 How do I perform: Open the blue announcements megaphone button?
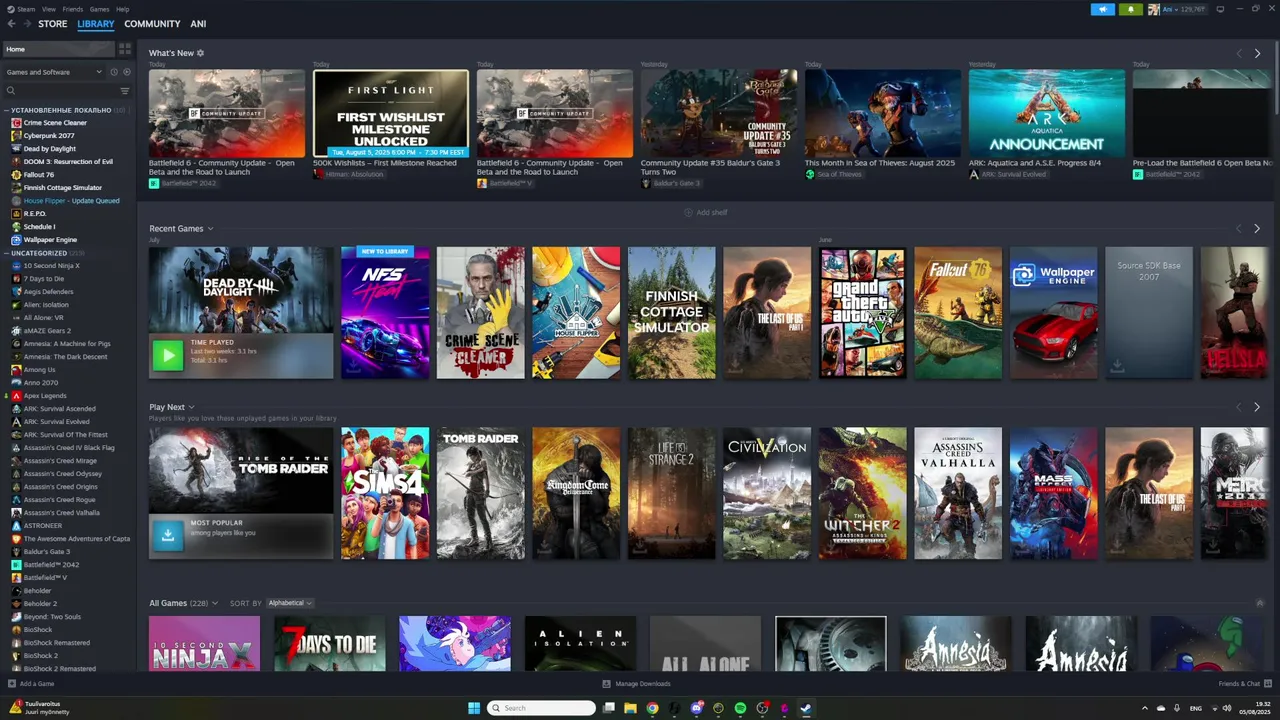(x=1103, y=9)
